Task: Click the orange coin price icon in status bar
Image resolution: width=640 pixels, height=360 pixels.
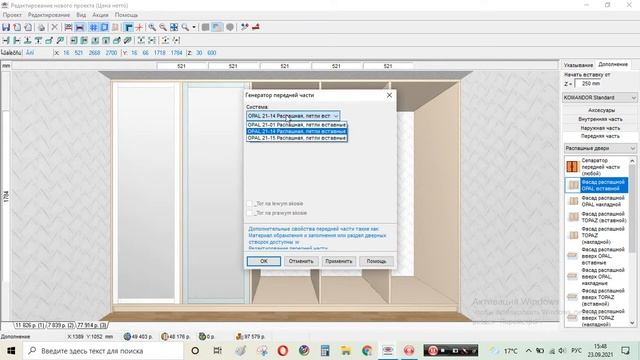Action: (x=164, y=336)
